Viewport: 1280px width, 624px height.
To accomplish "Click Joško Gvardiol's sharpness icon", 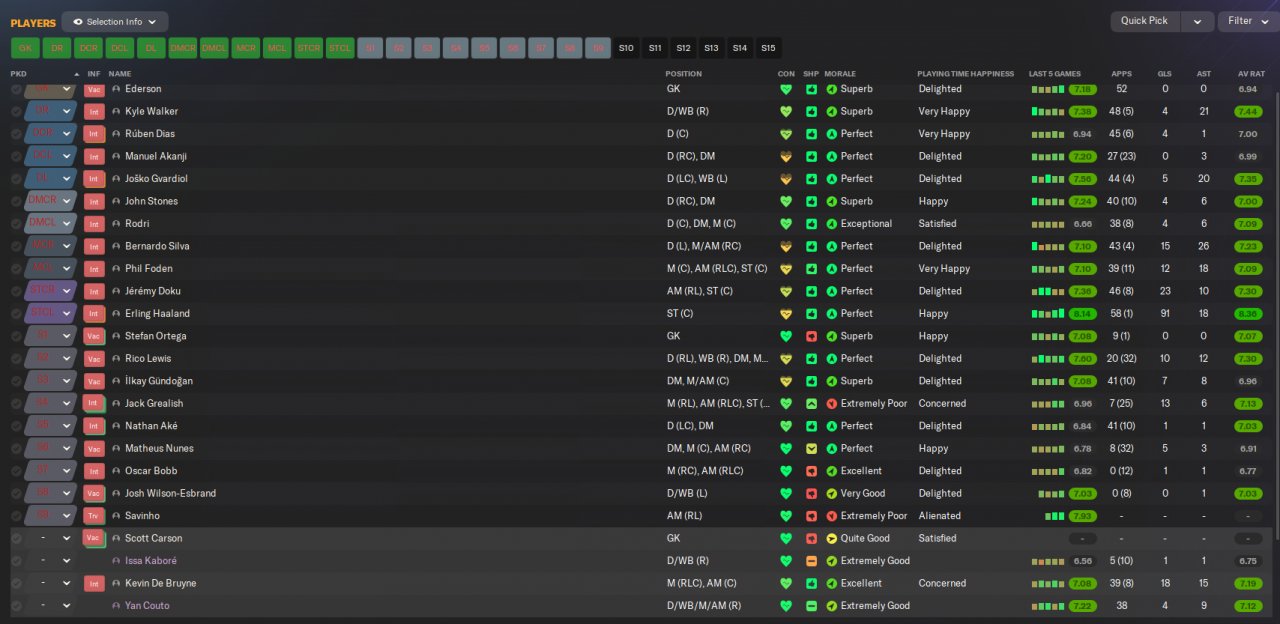I will (811, 179).
